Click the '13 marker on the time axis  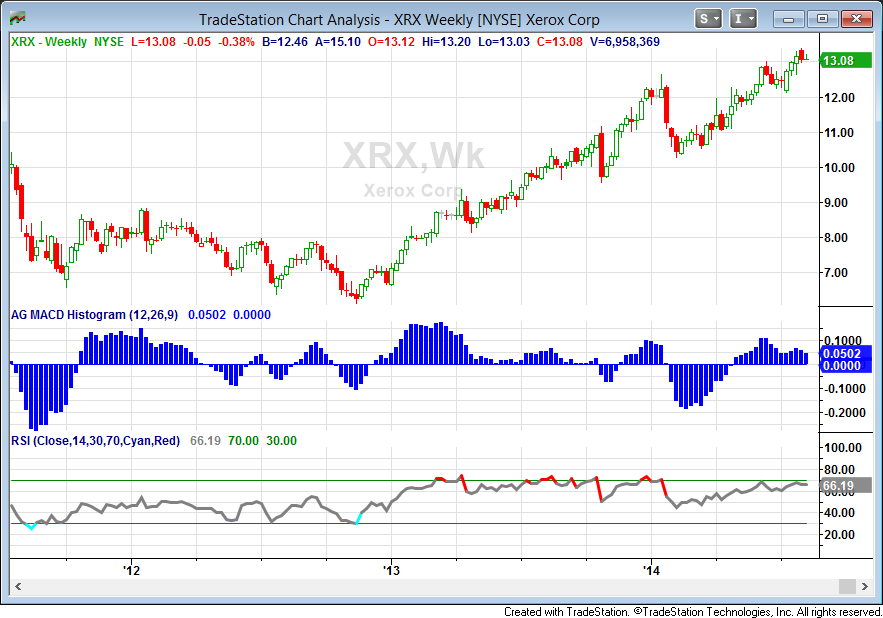[391, 570]
